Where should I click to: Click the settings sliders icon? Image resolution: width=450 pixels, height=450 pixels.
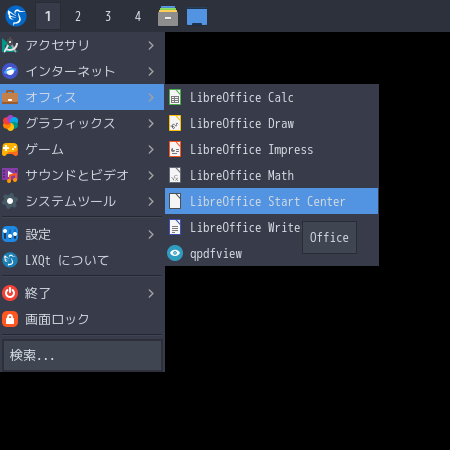pyautogui.click(x=10, y=234)
